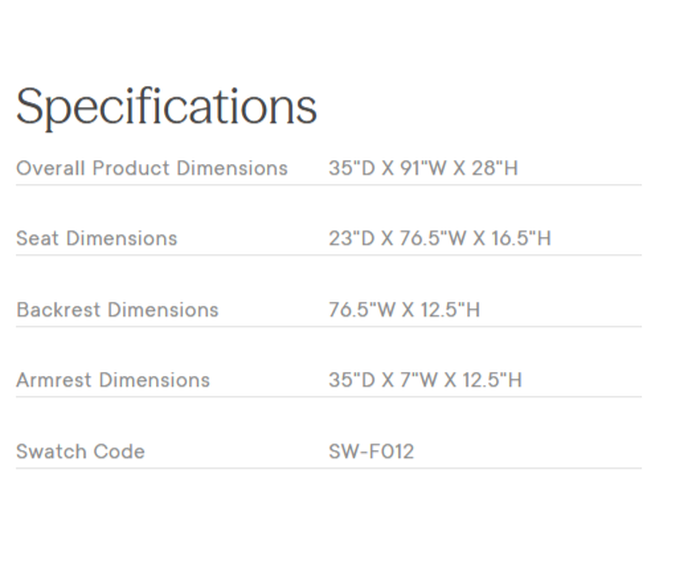Click the Swatch Code label
The height and width of the screenshot is (580, 700).
80,451
